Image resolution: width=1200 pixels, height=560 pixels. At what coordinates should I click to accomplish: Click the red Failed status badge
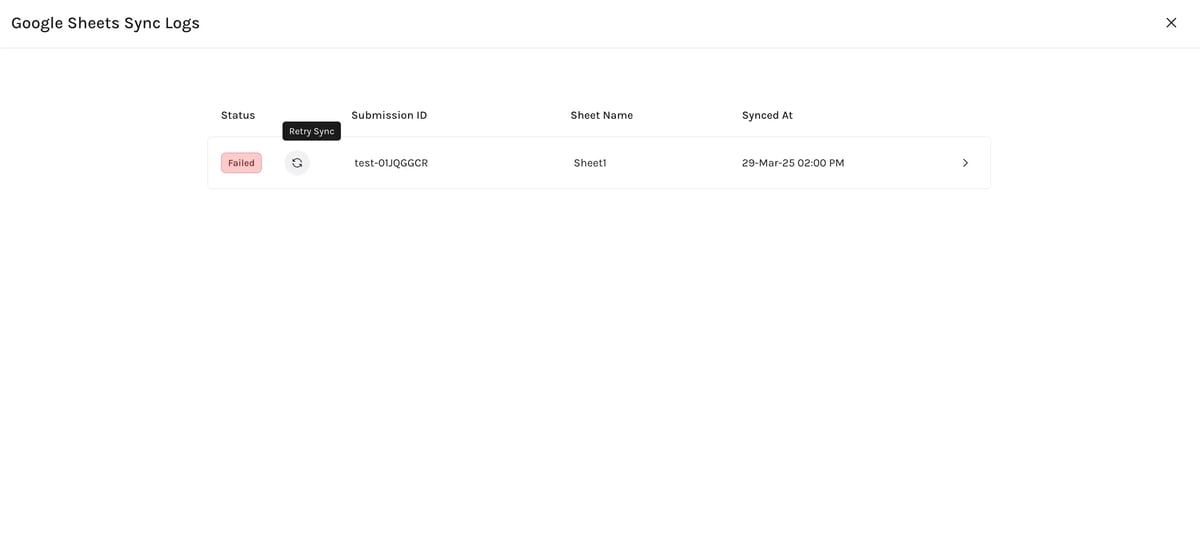click(241, 163)
